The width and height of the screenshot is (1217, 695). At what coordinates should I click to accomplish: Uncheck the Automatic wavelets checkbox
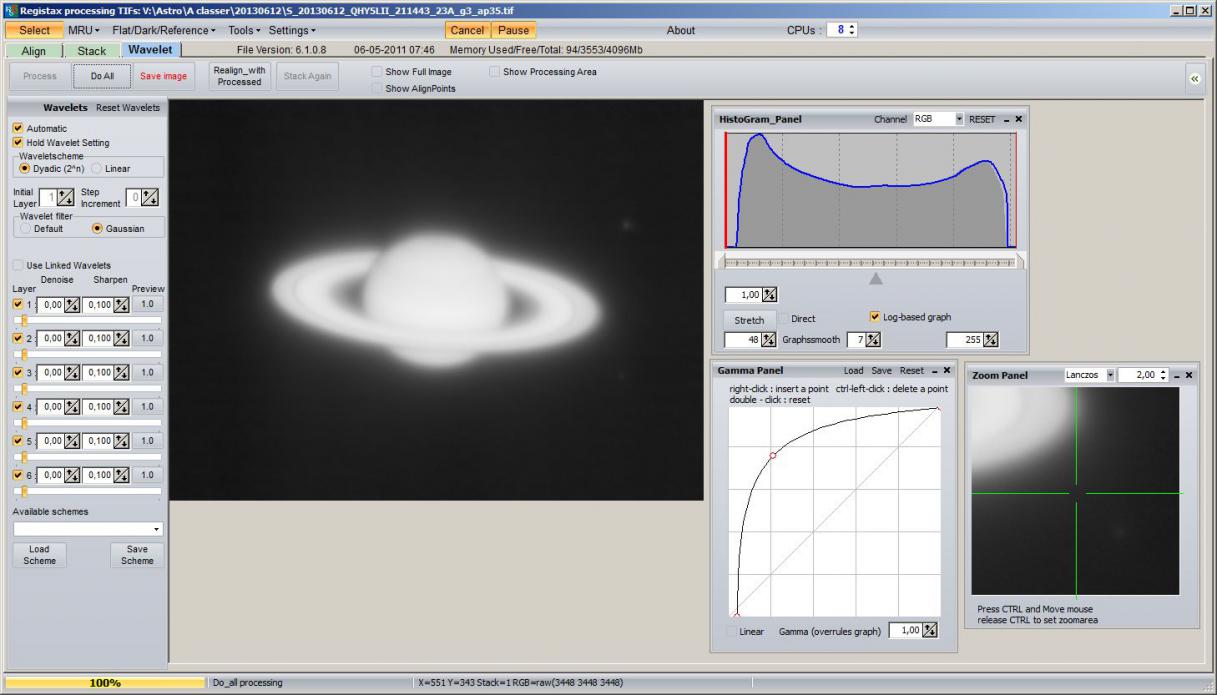coord(18,128)
